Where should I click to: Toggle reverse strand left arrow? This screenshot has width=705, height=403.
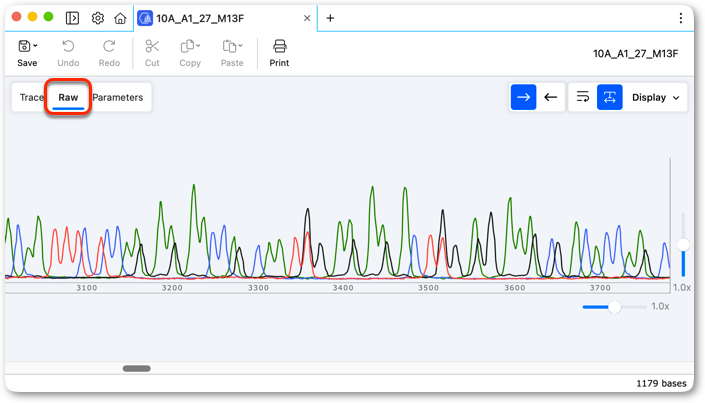tap(550, 97)
